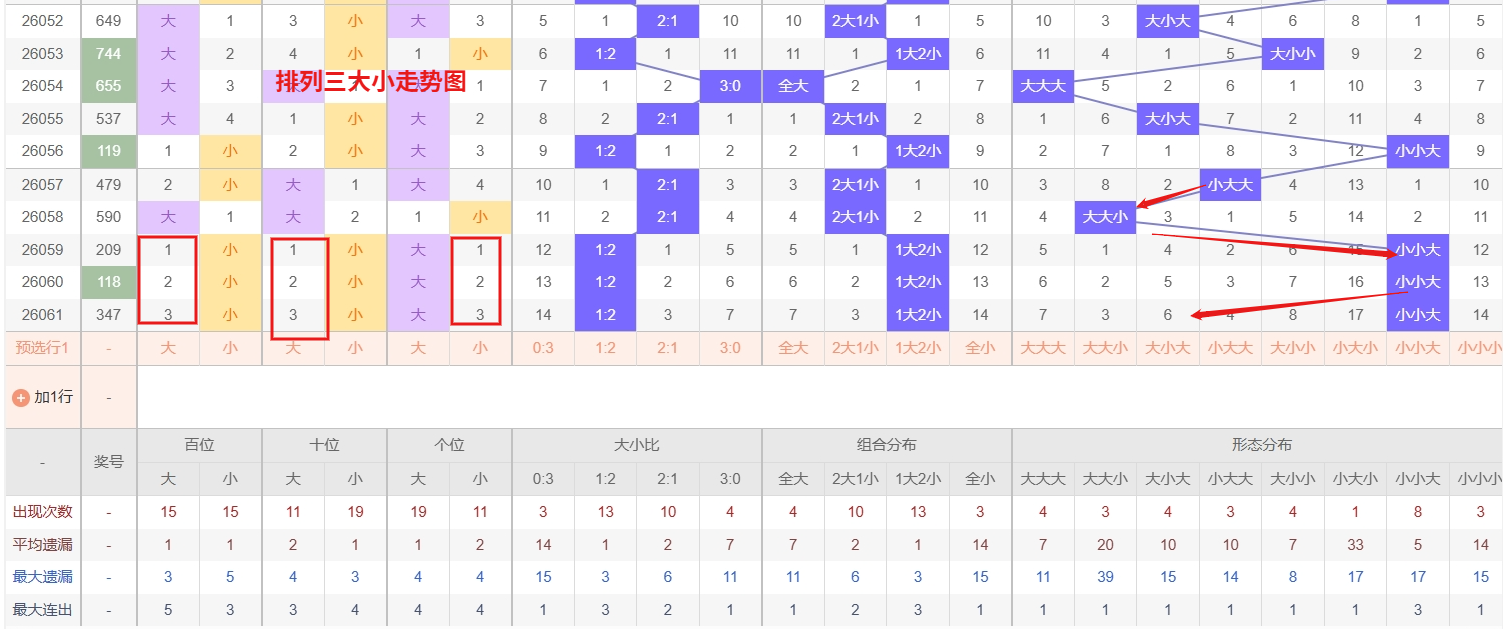
Task: Click the 大小比 column group header
Action: click(636, 444)
